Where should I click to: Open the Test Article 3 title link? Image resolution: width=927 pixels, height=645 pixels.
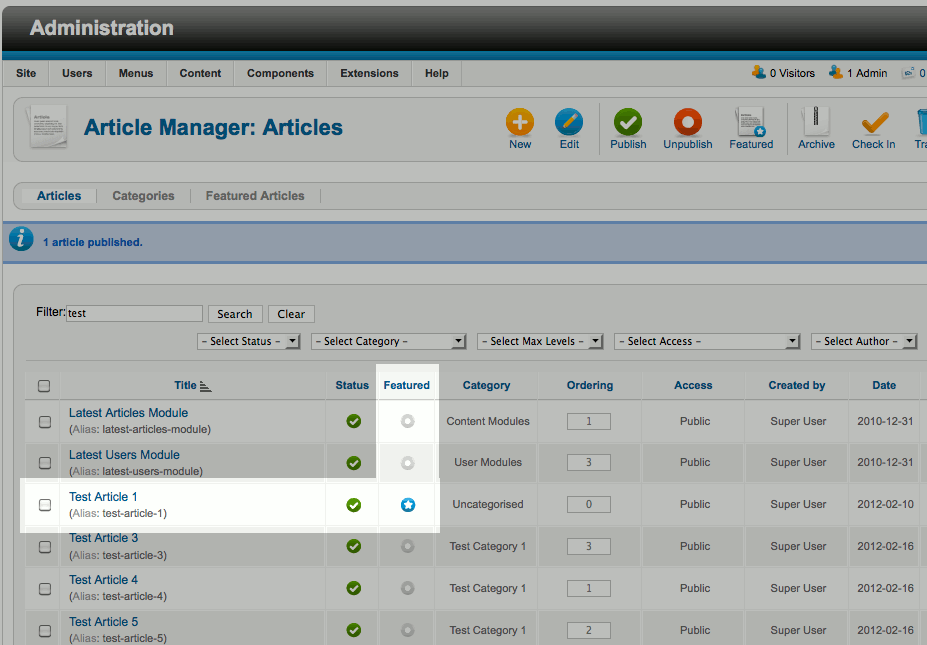[104, 539]
